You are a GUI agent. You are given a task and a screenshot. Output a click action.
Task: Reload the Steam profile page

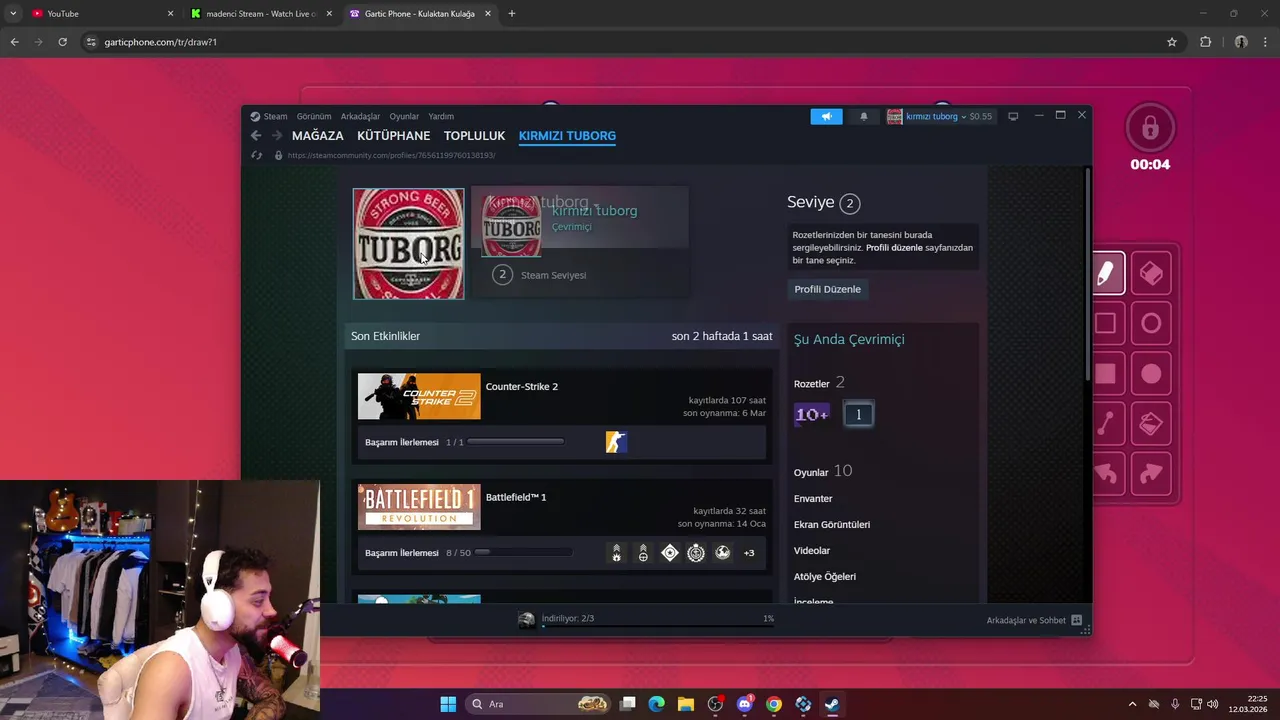(x=256, y=155)
